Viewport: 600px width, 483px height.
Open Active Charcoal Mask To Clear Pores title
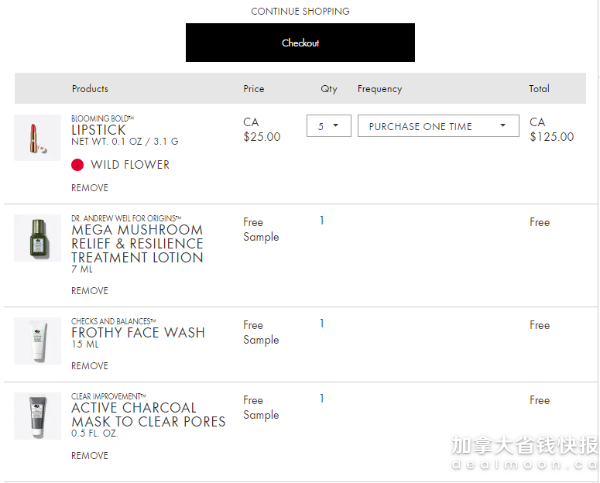(x=148, y=415)
